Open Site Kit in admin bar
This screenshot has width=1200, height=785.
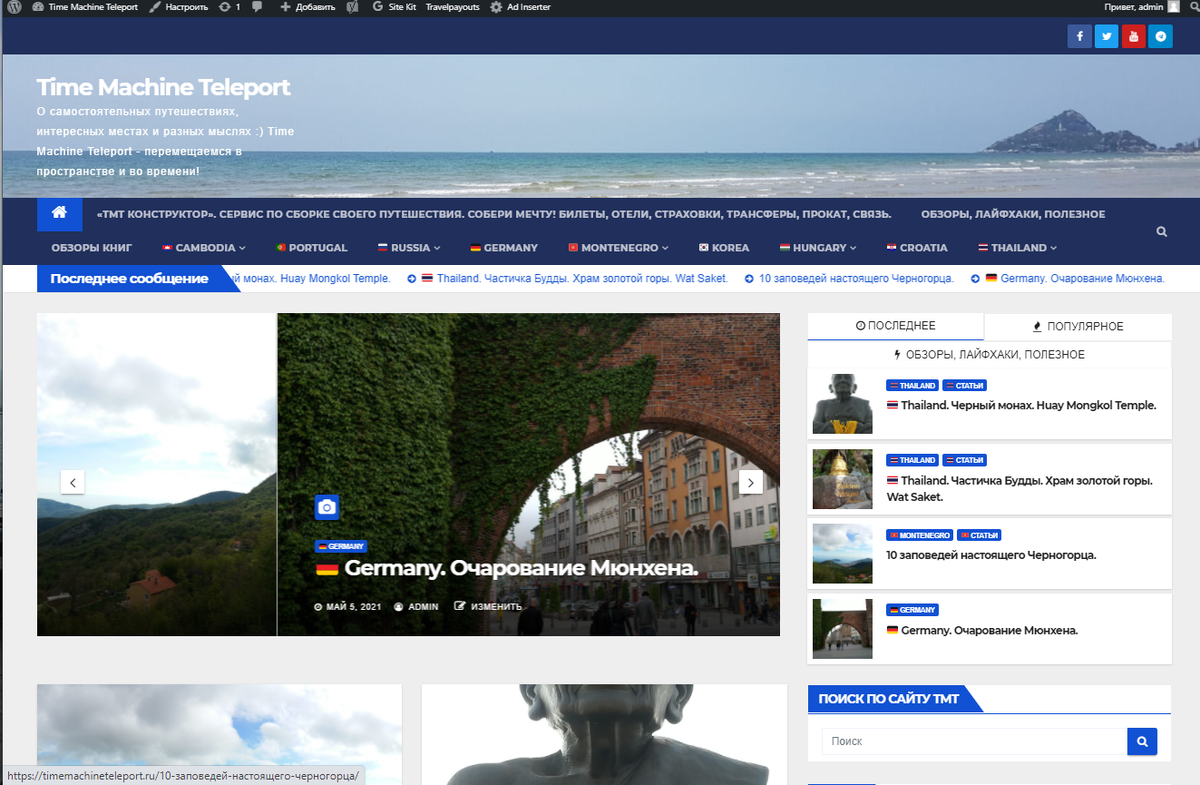pos(394,7)
